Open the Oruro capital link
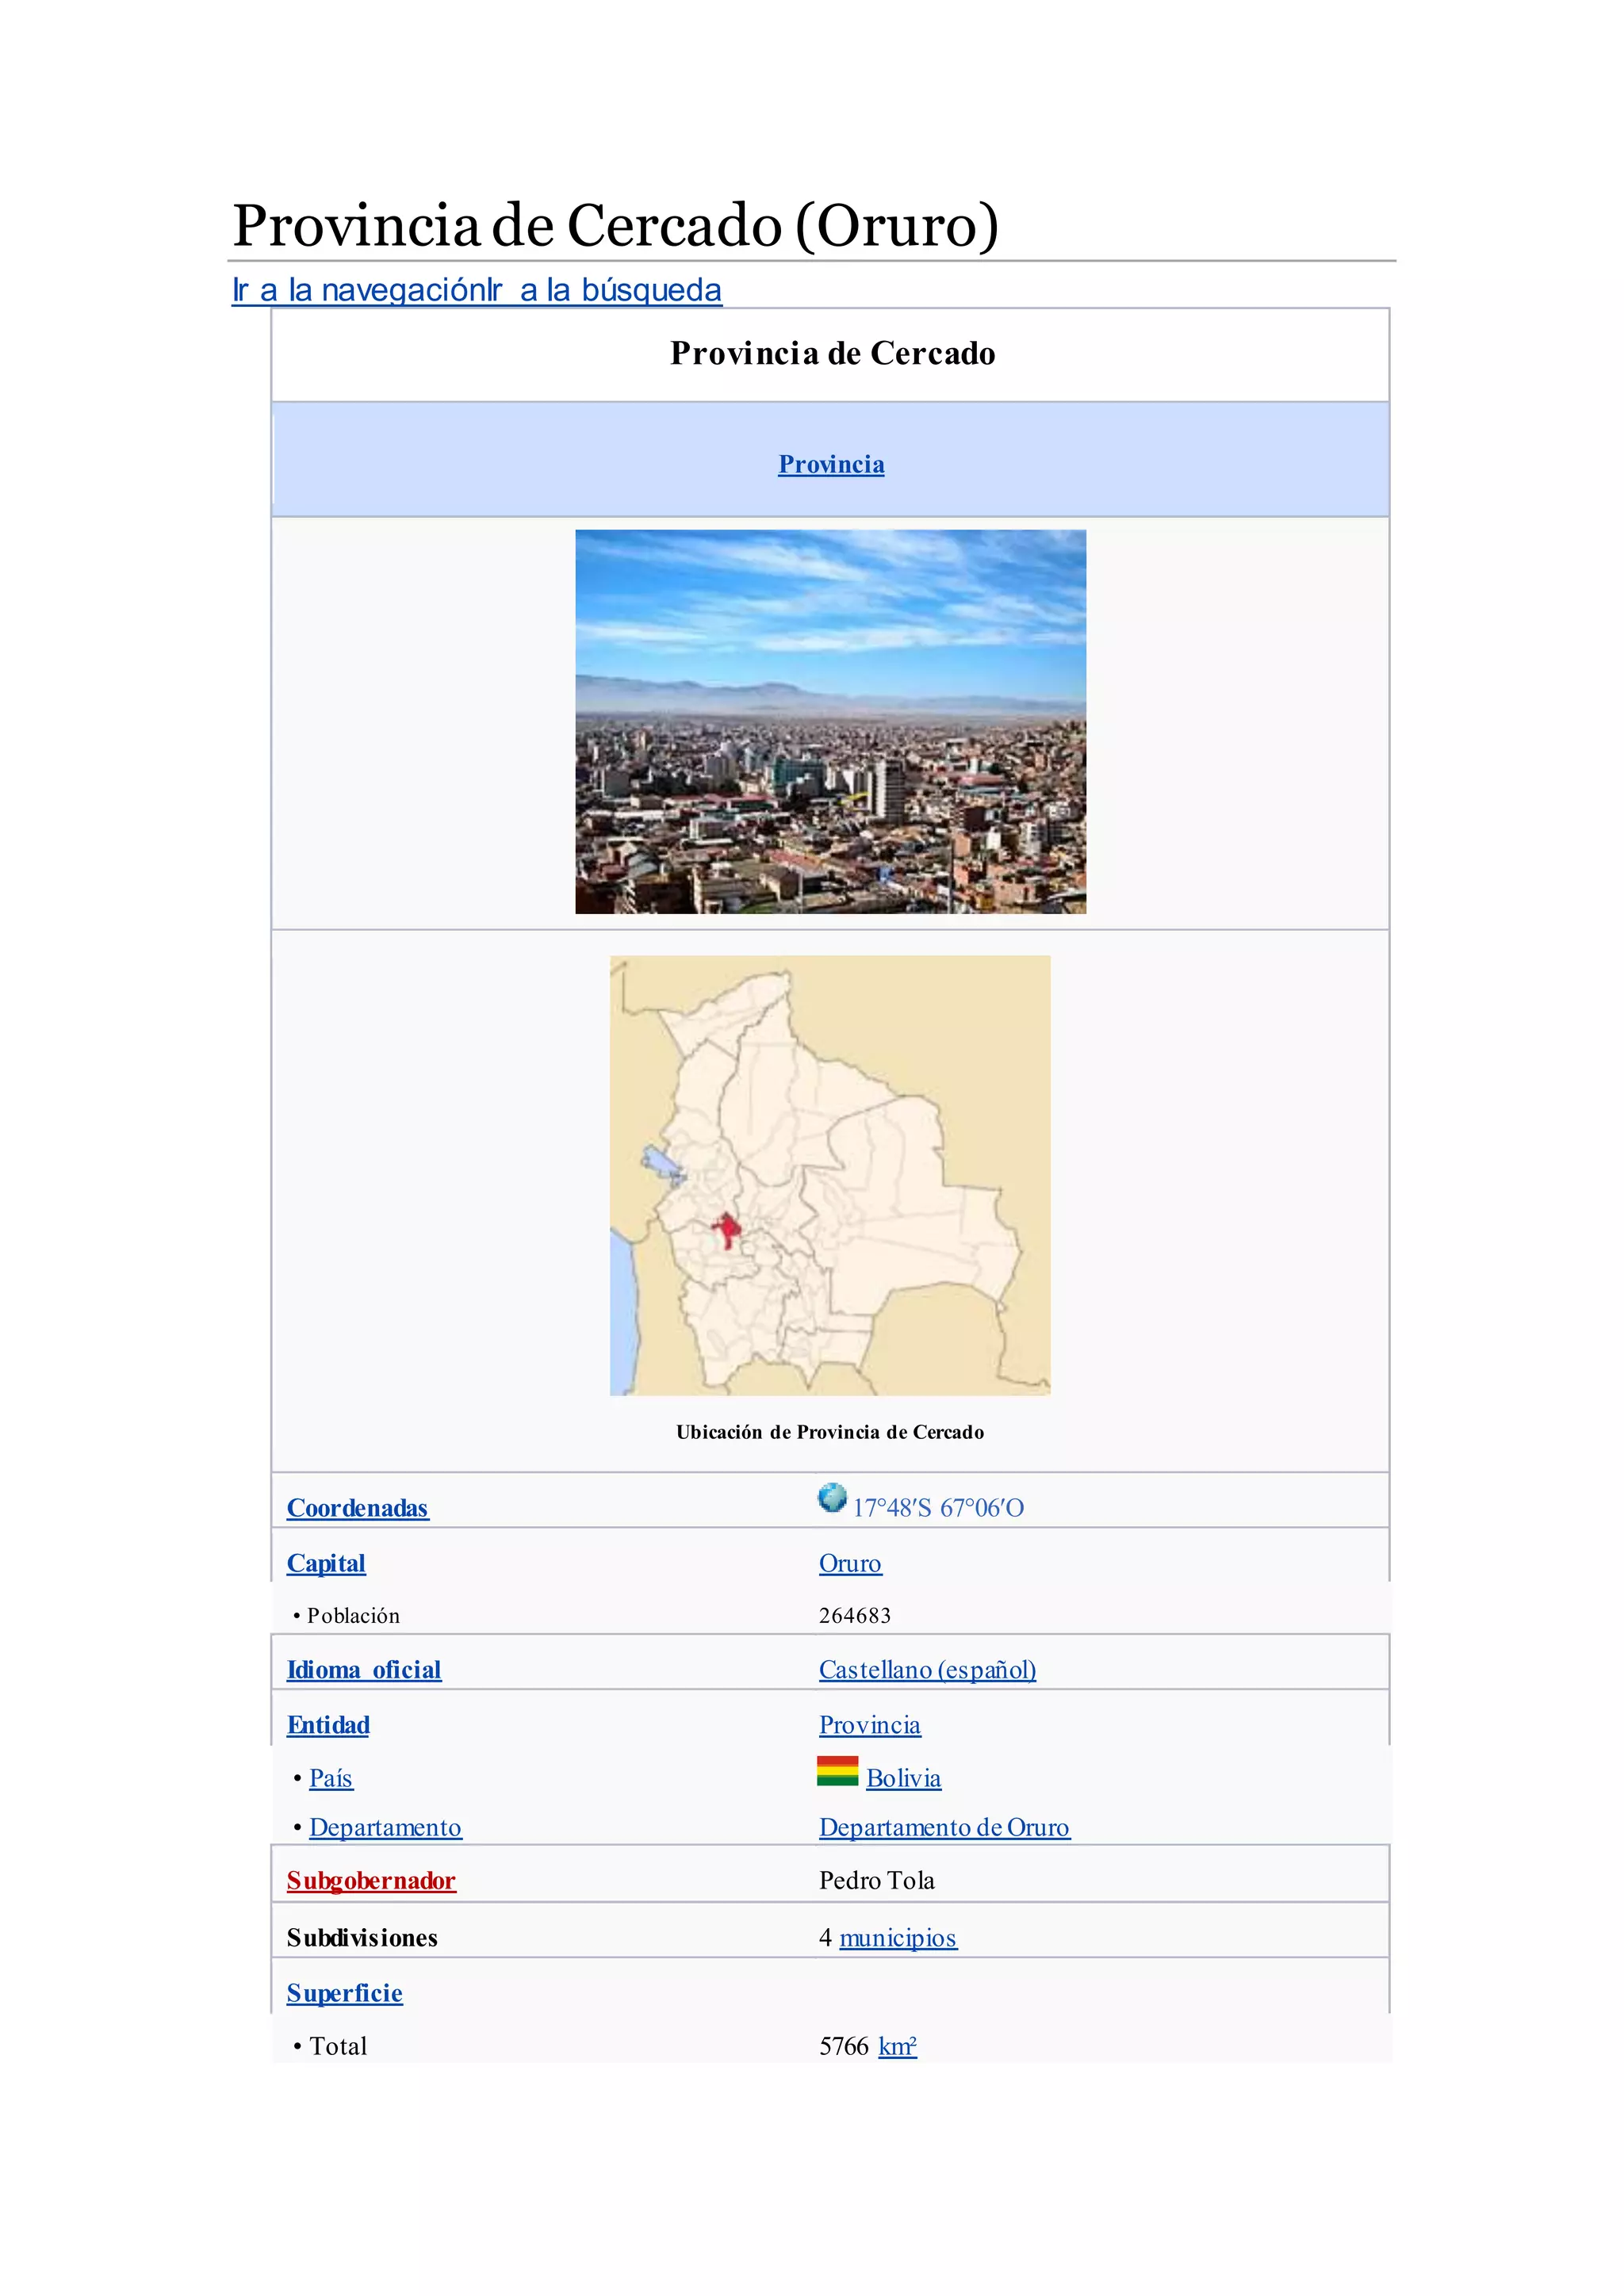This screenshot has height=2296, width=1624. coord(850,1563)
